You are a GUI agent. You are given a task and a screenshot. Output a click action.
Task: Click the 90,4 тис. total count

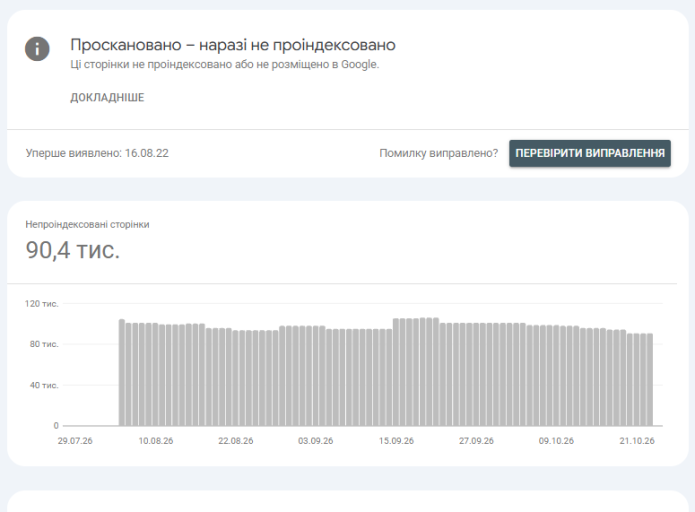click(73, 250)
